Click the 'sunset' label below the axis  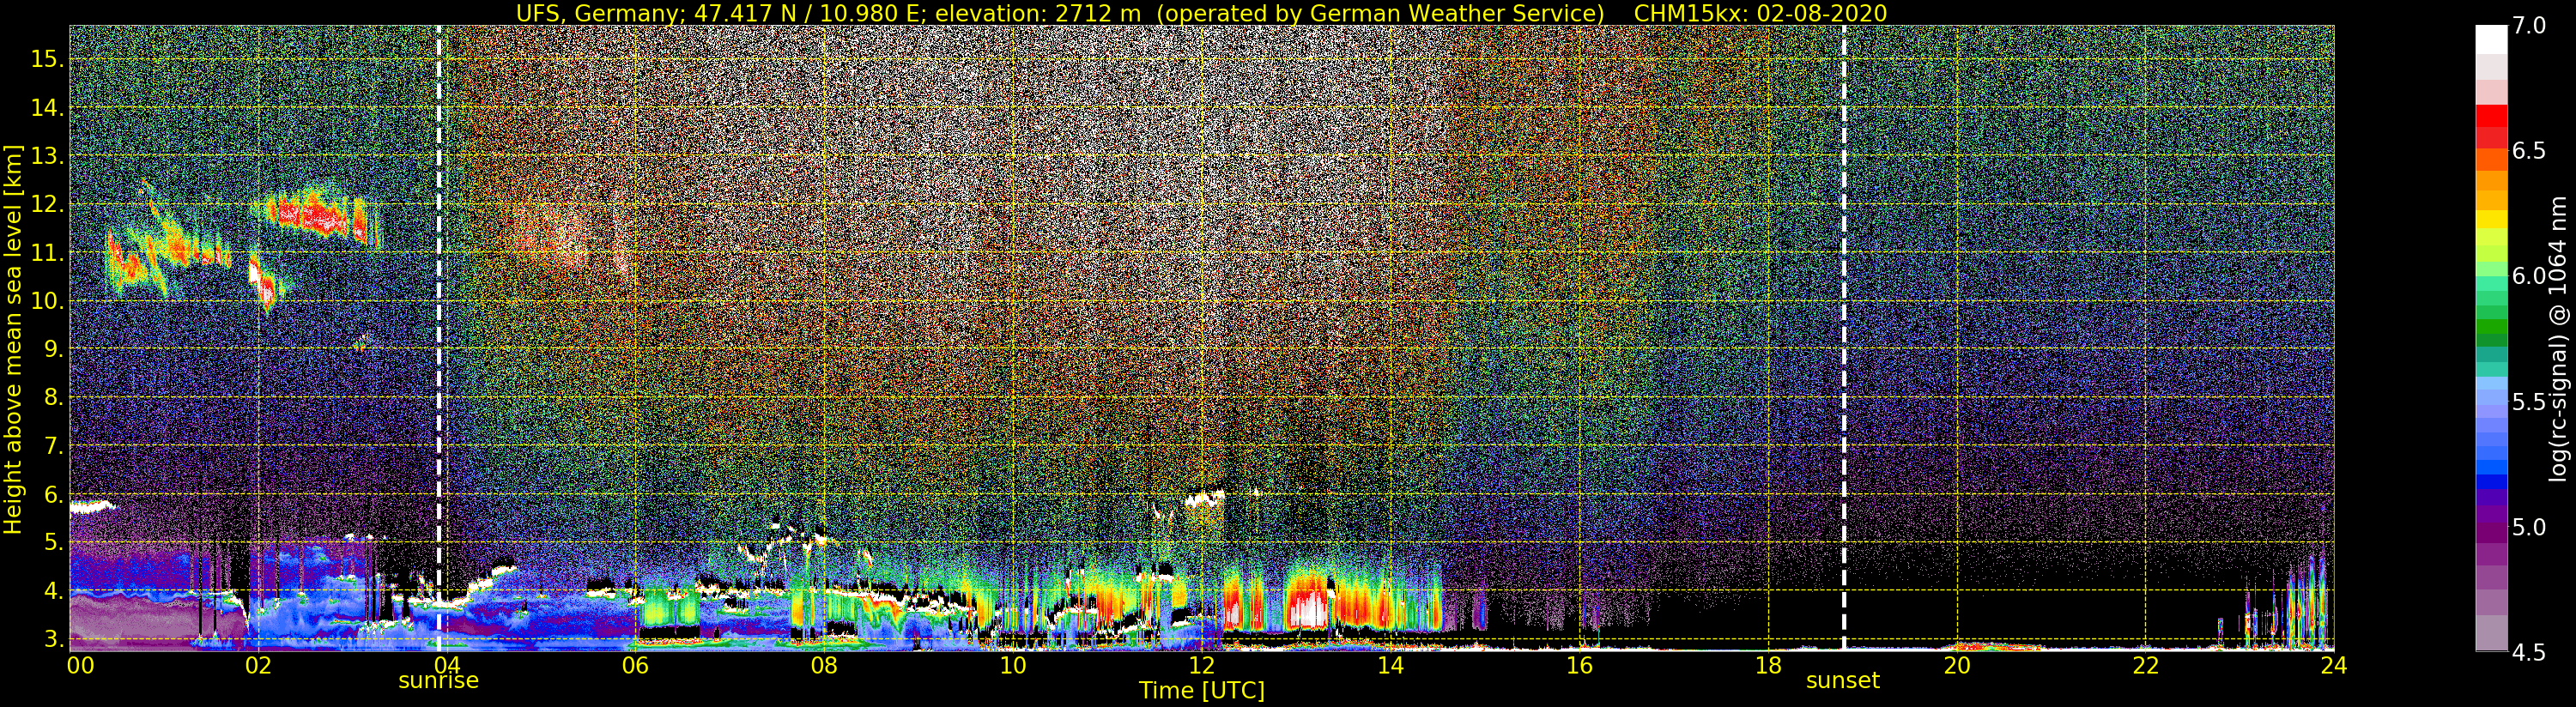[1842, 681]
